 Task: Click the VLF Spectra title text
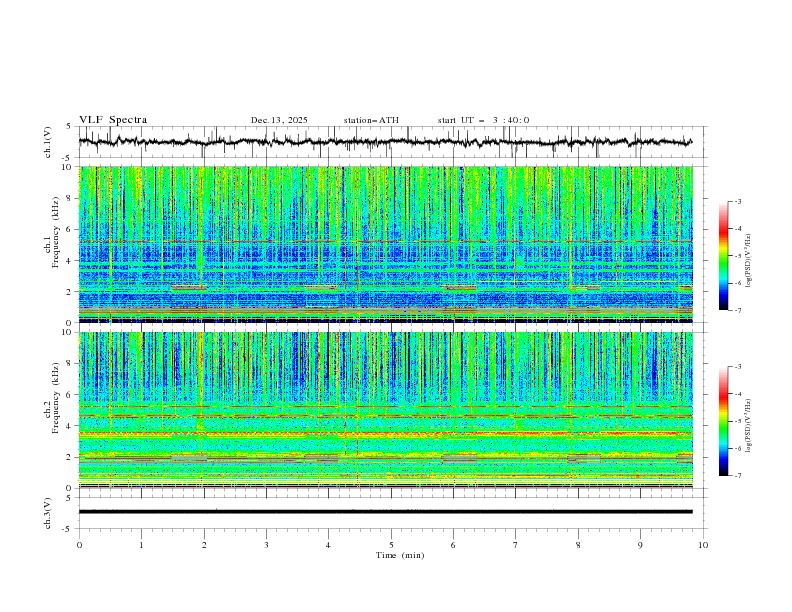click(x=113, y=120)
